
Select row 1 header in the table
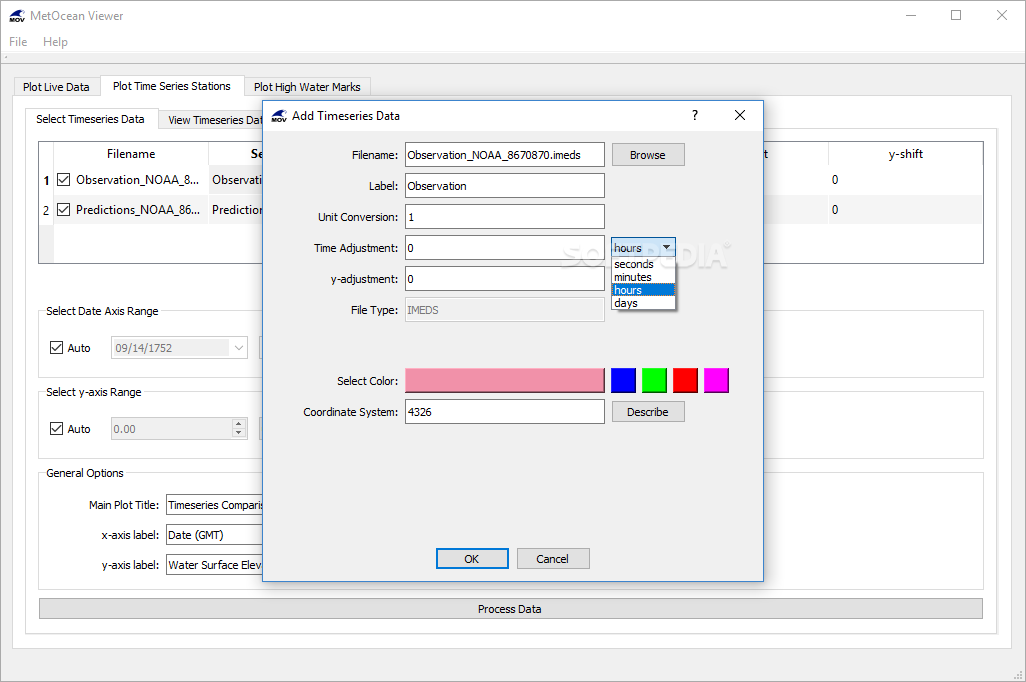pos(46,180)
